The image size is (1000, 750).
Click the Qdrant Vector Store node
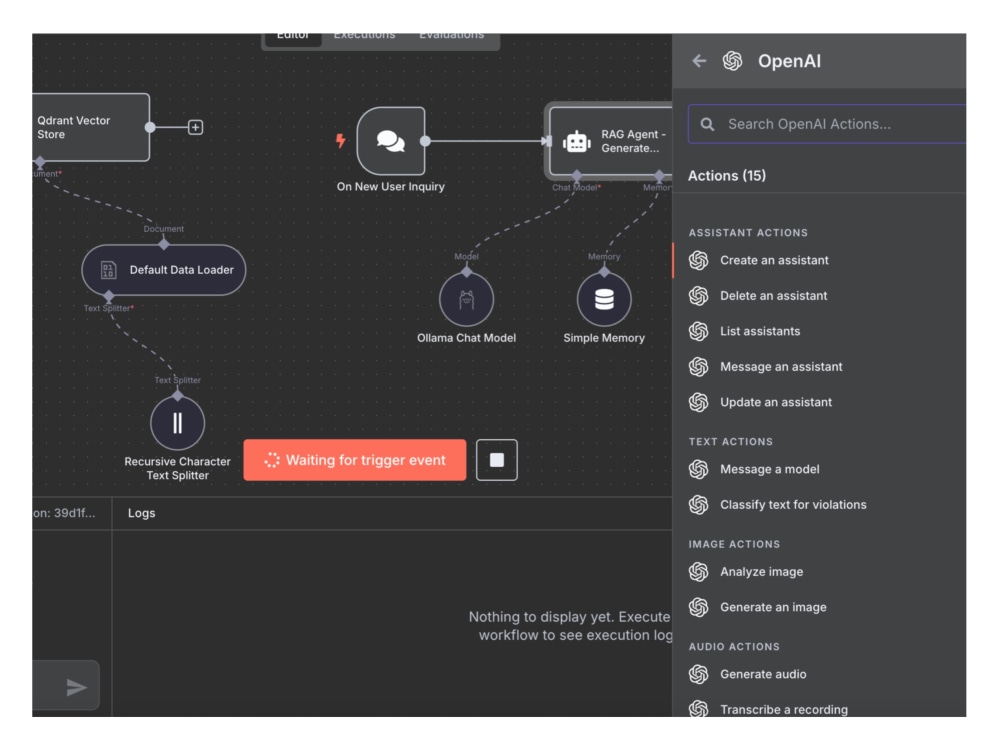click(x=91, y=128)
